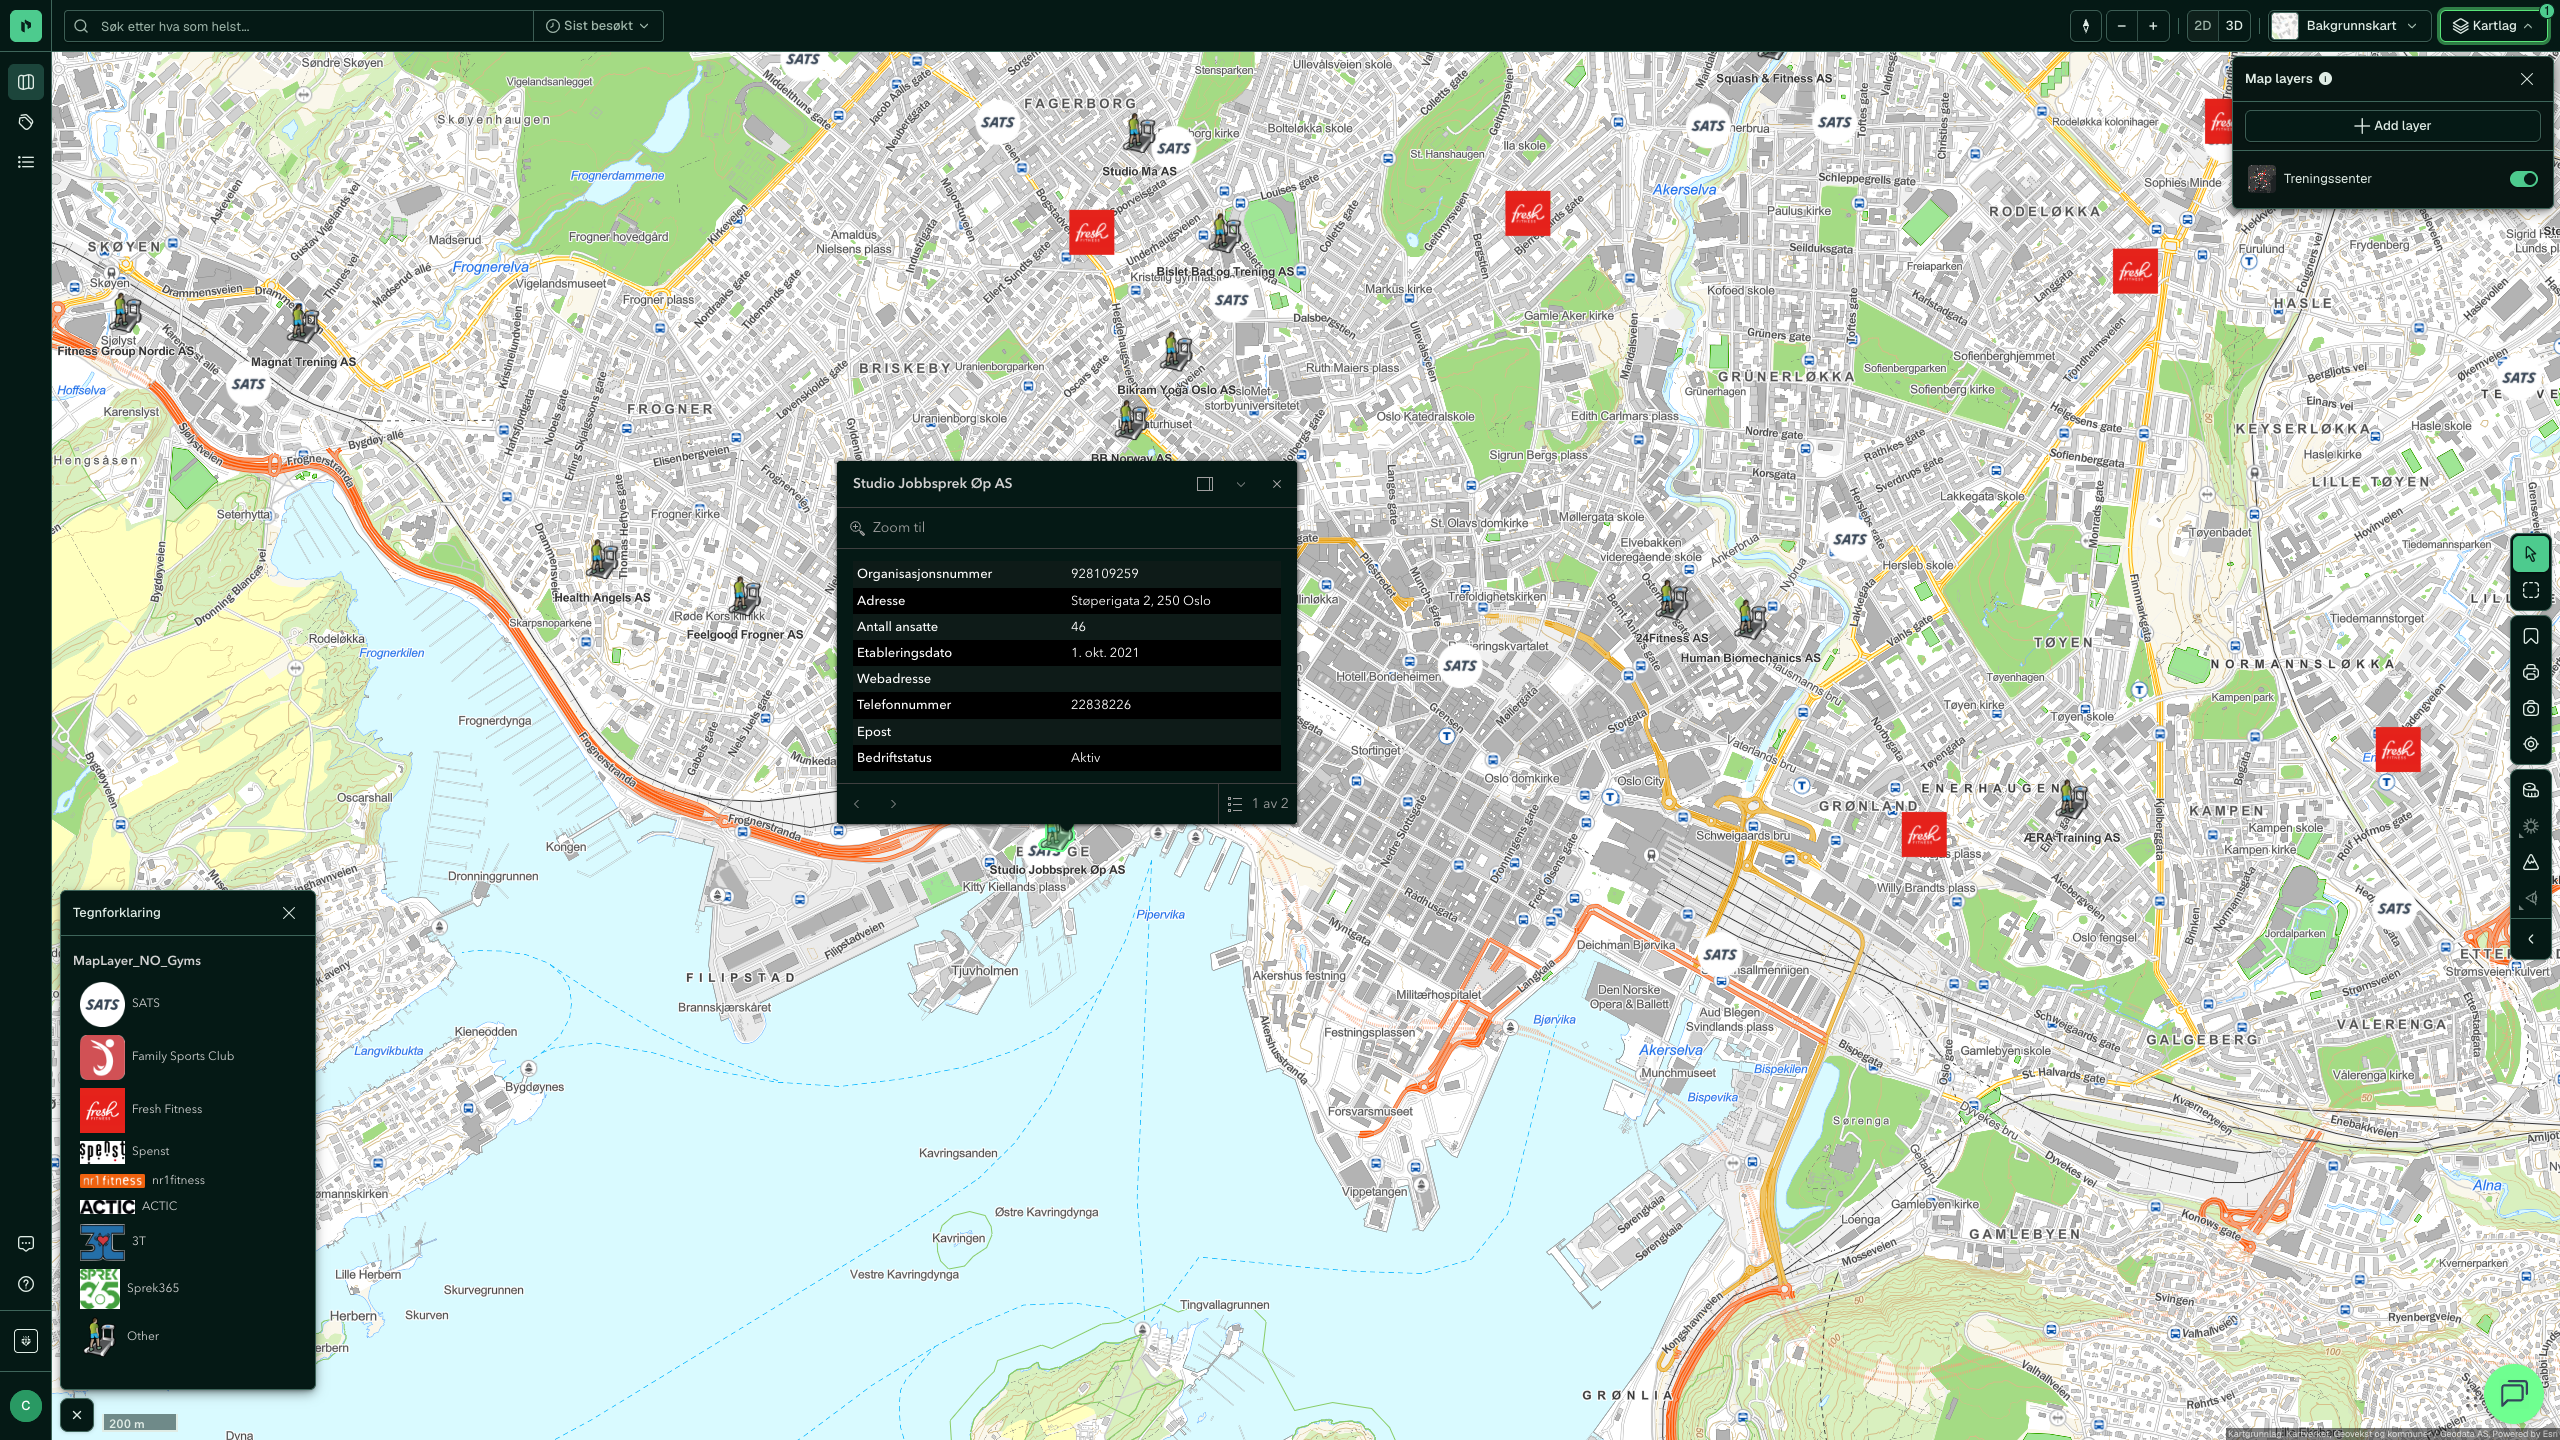Screen dimensions: 2560x1440
Task: Activate the rectangle selection tool
Action: point(2531,590)
